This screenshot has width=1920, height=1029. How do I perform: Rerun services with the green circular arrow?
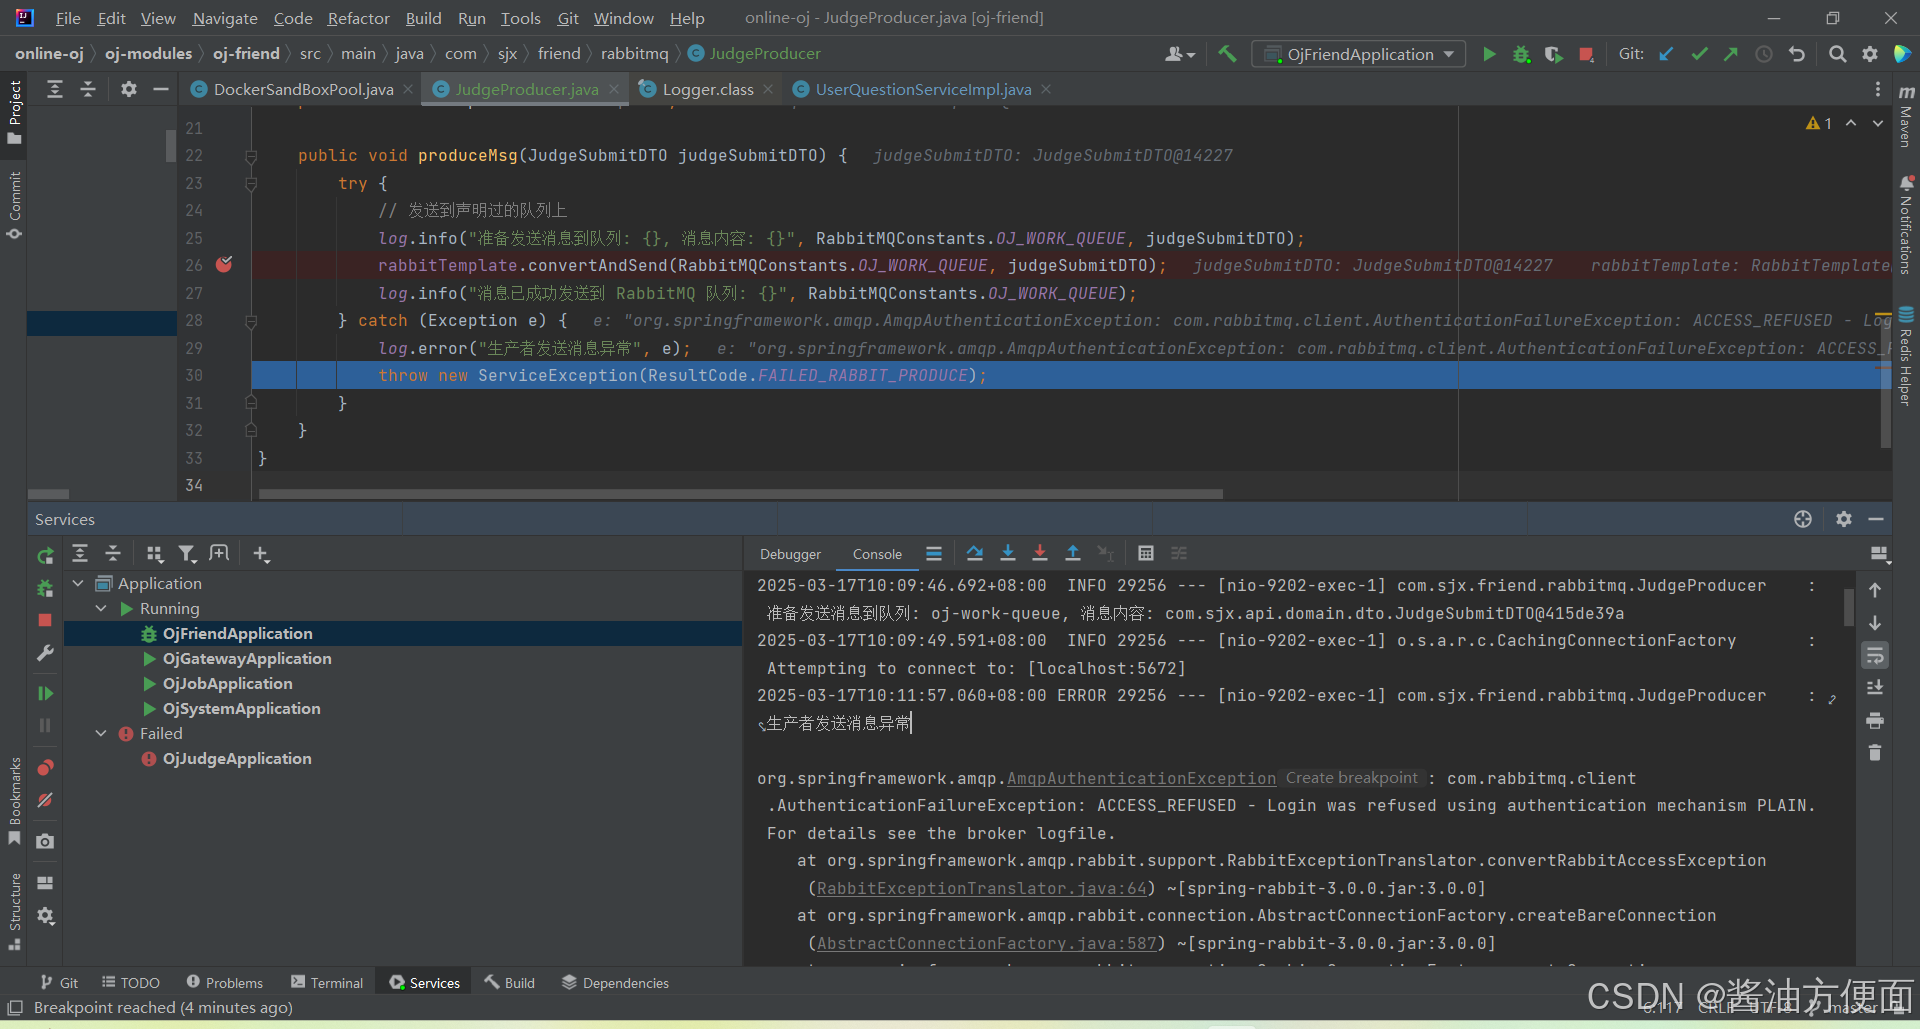pos(45,556)
